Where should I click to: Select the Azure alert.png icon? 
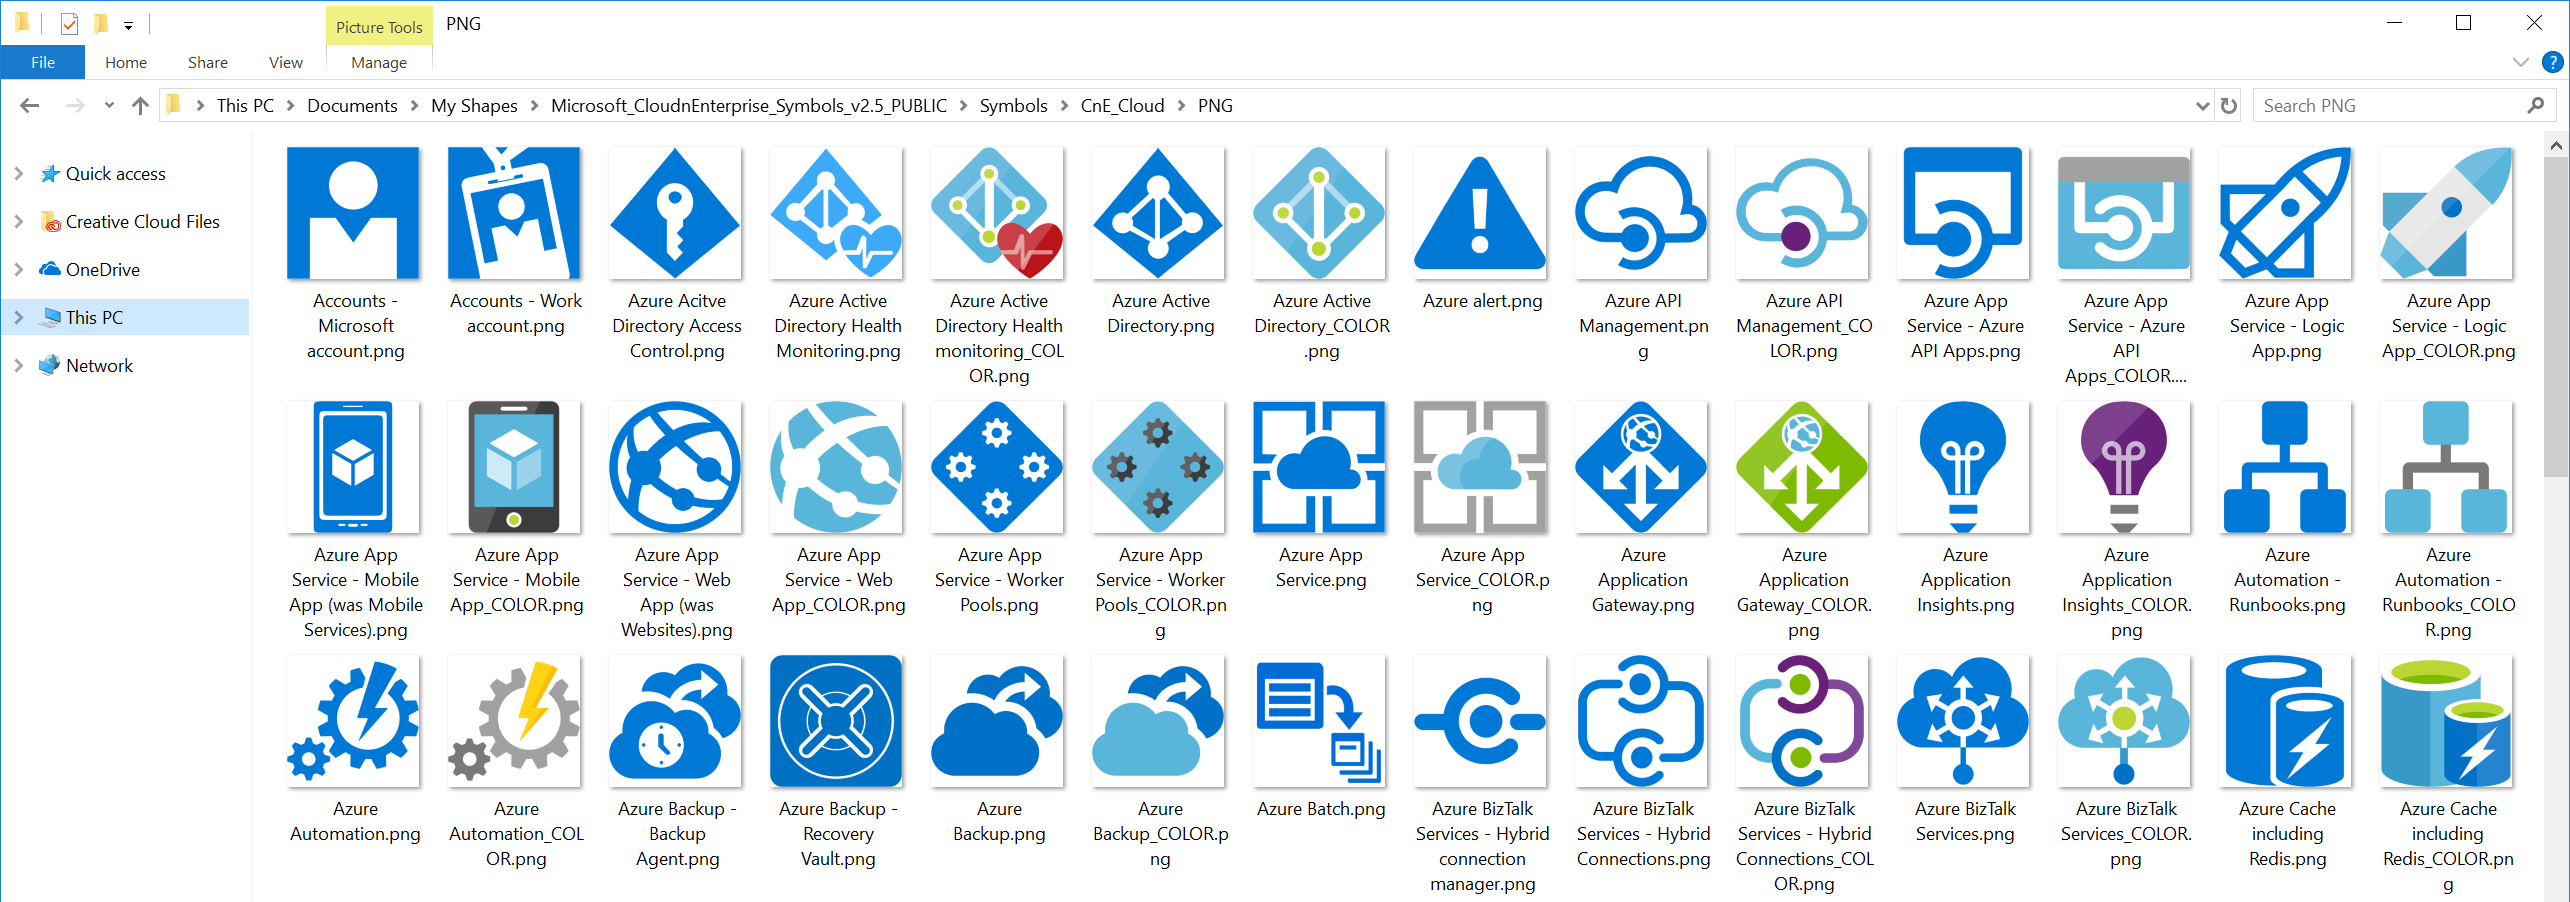[x=1480, y=213]
